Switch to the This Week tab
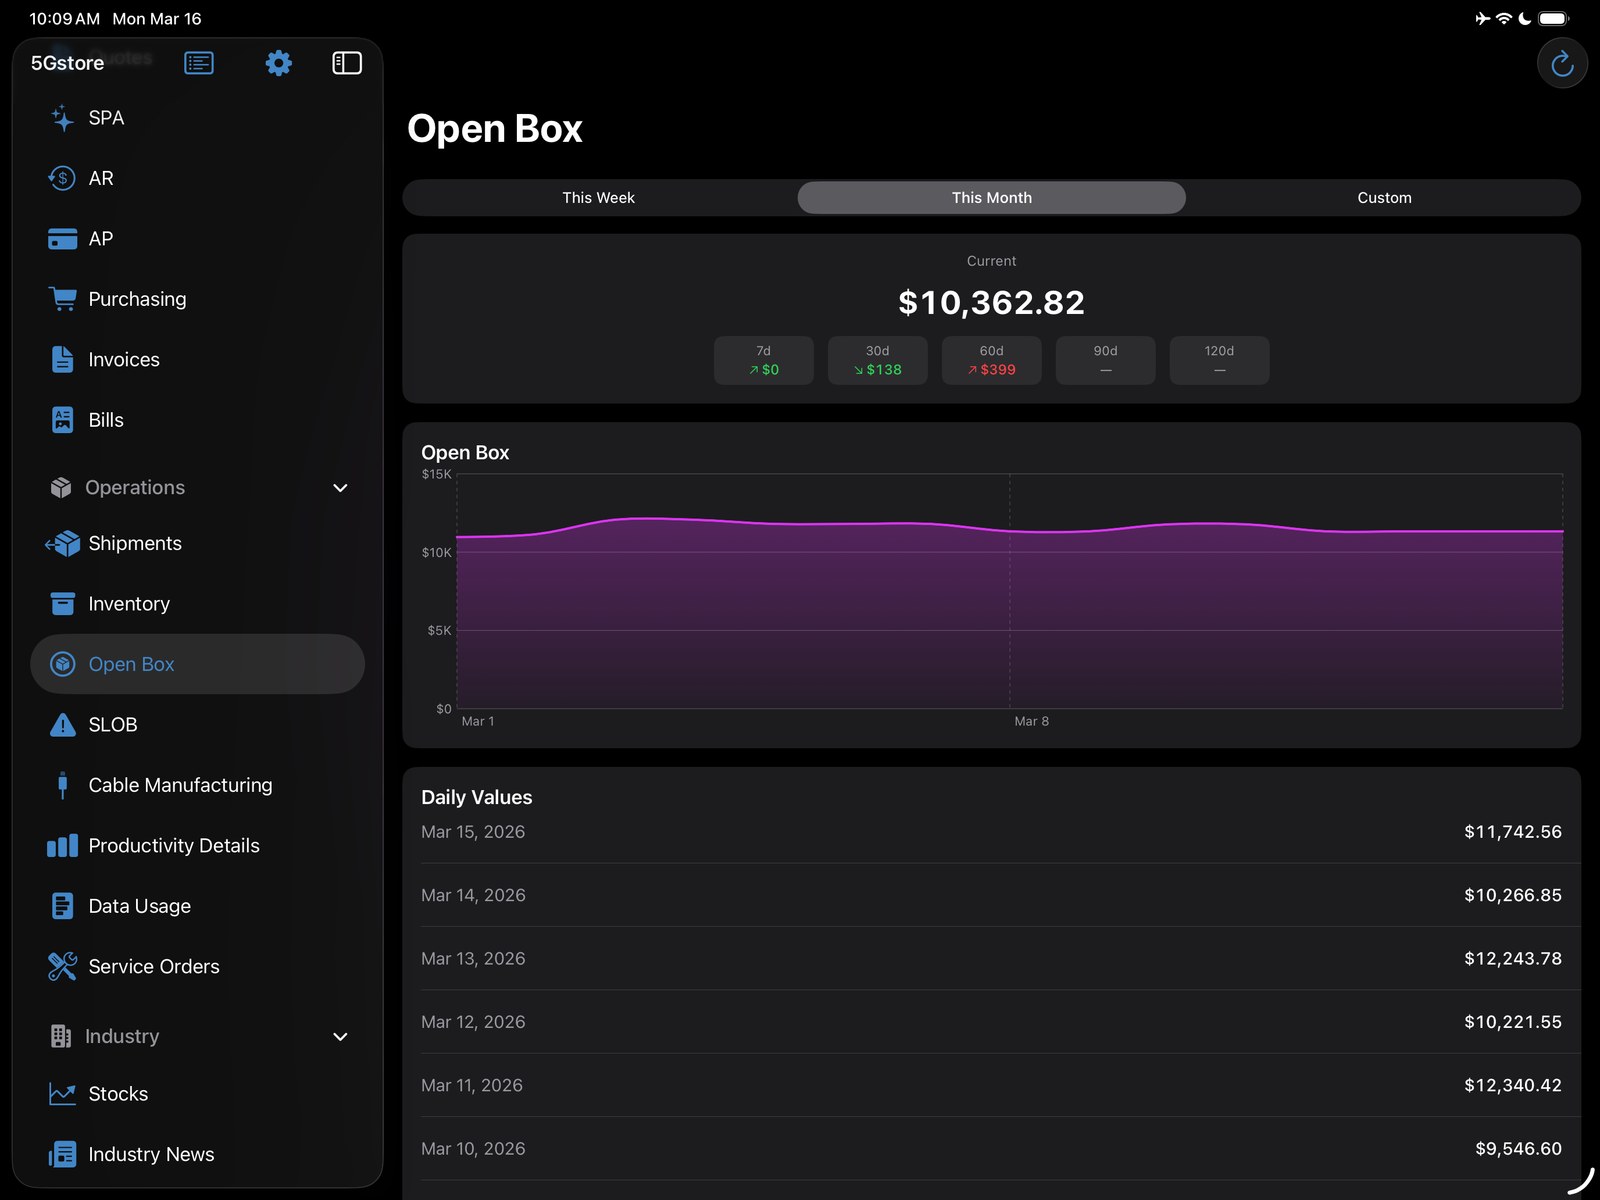Viewport: 1600px width, 1200px height. [598, 197]
